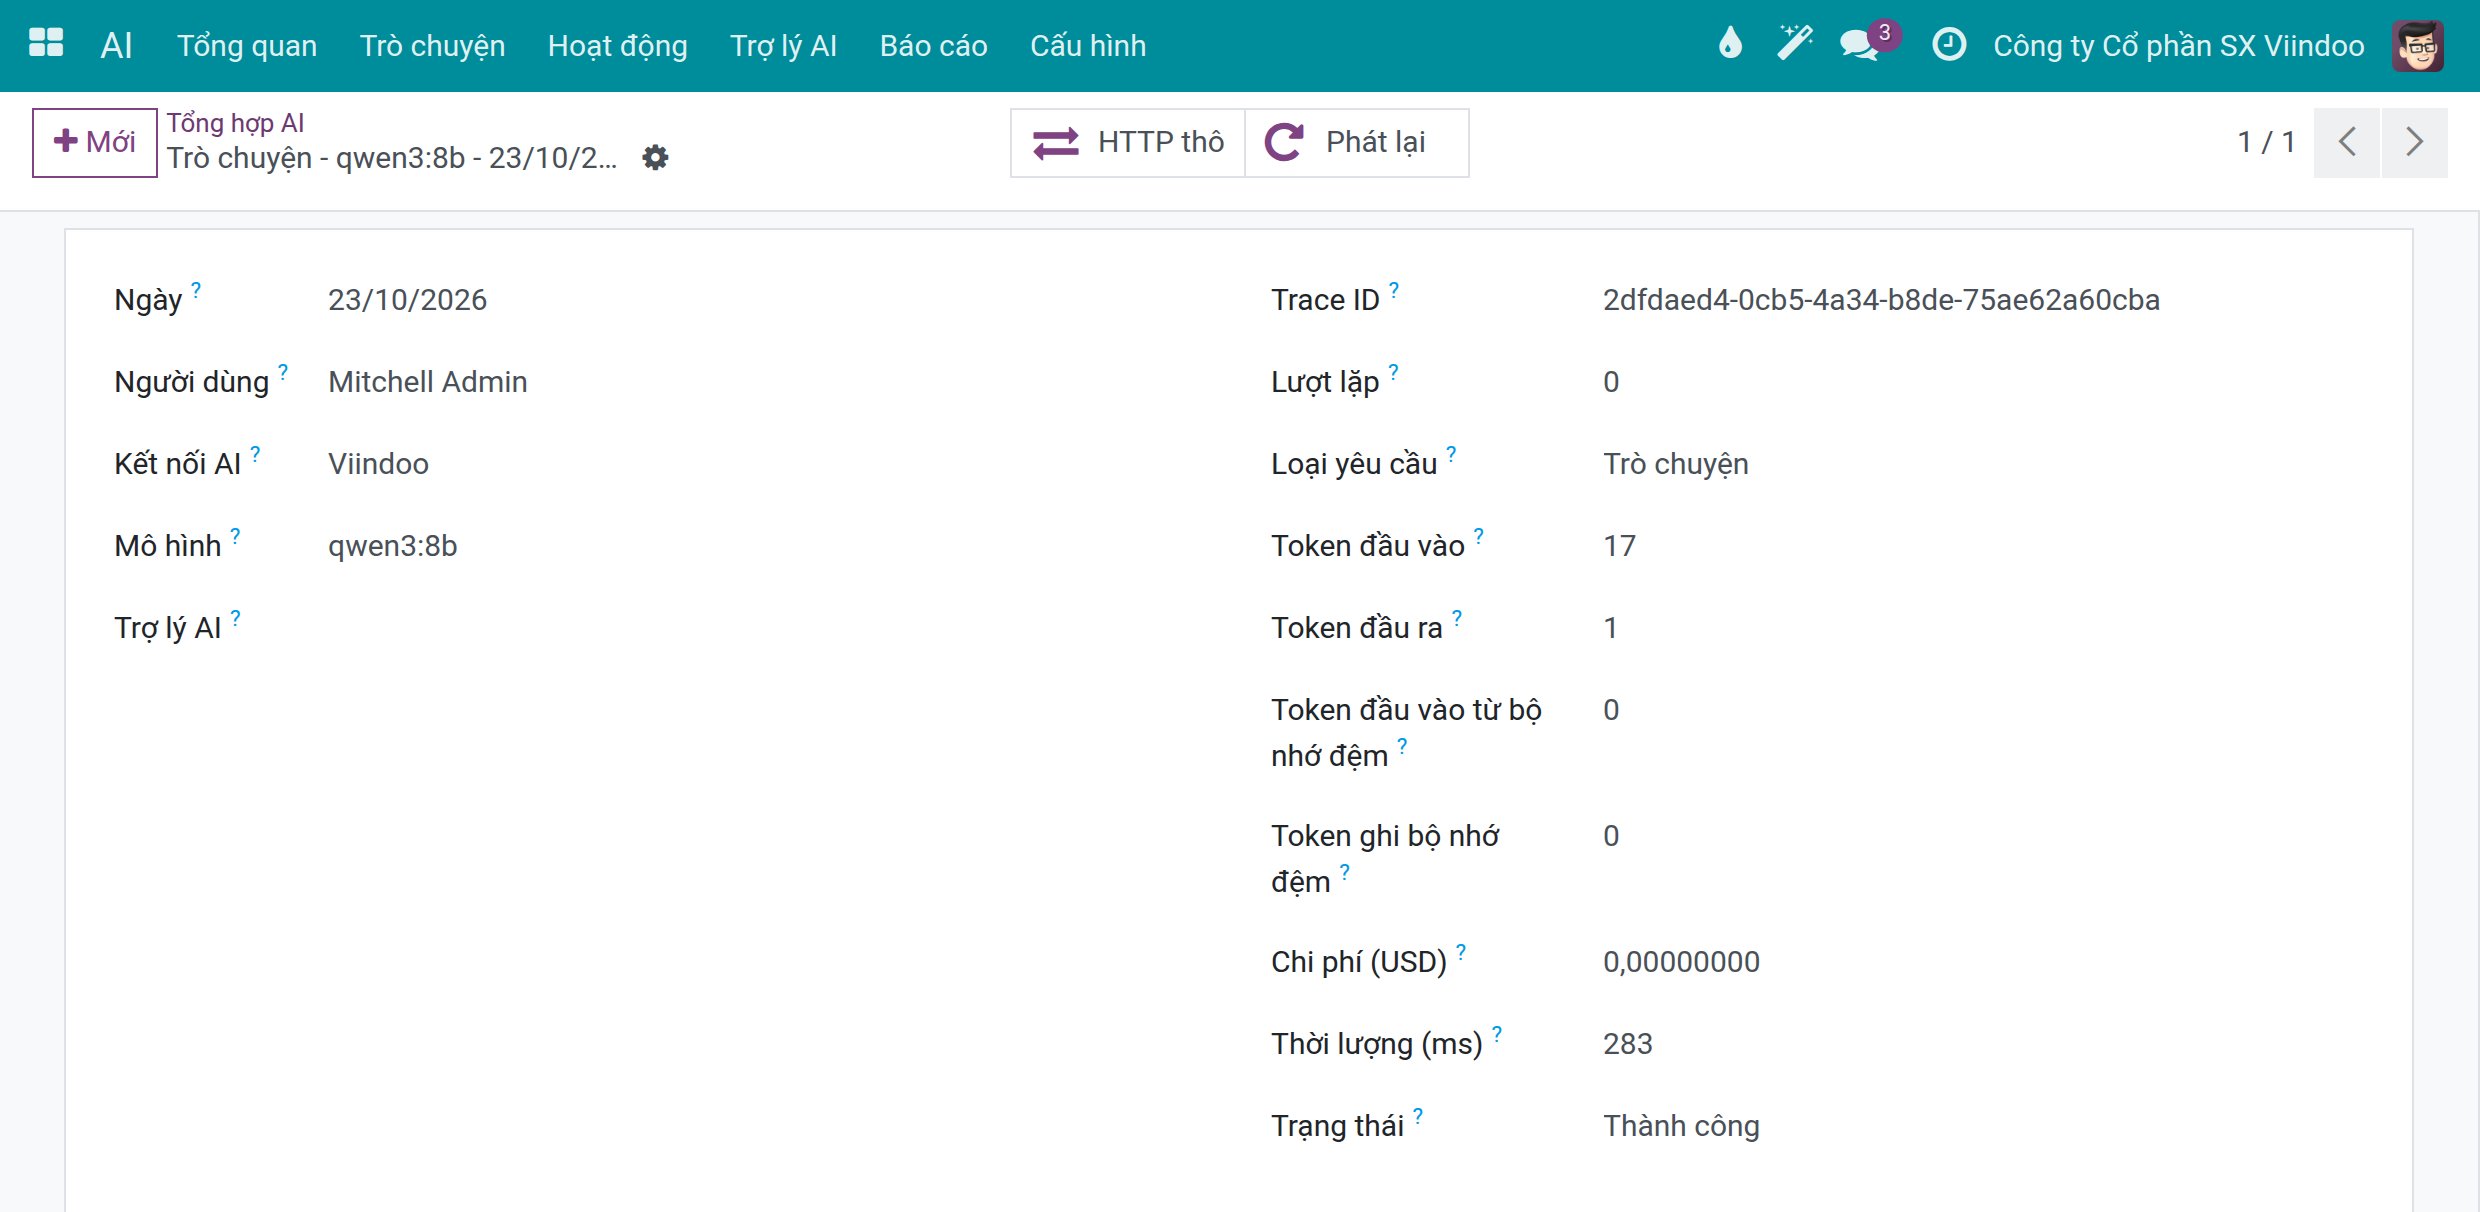
Task: Click the AI app name in navbar
Action: click(x=116, y=45)
